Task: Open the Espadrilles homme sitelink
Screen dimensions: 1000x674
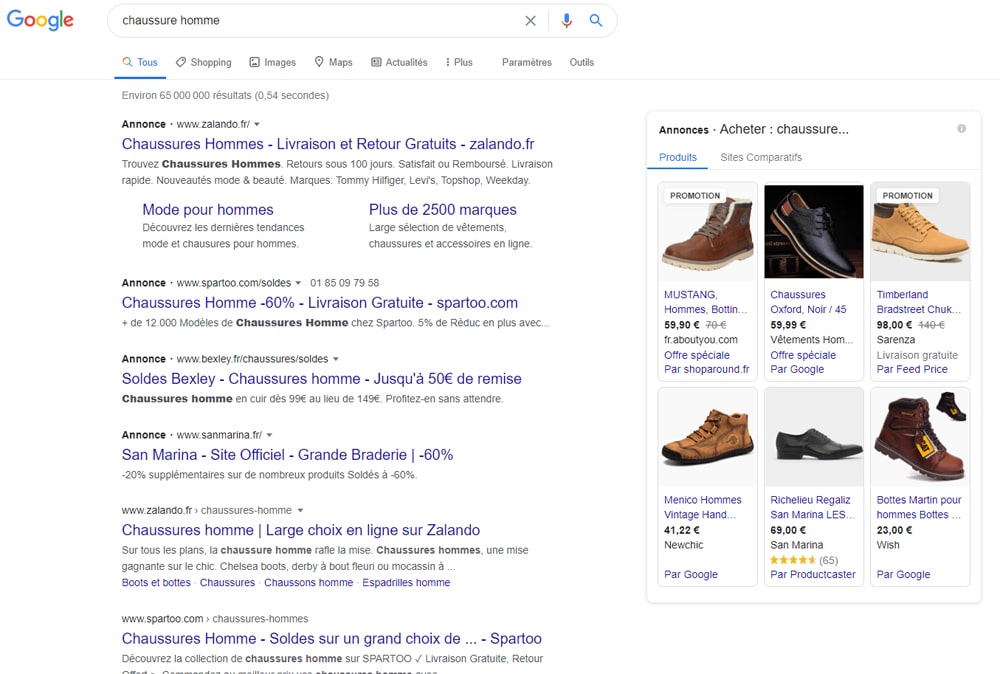Action: click(406, 583)
